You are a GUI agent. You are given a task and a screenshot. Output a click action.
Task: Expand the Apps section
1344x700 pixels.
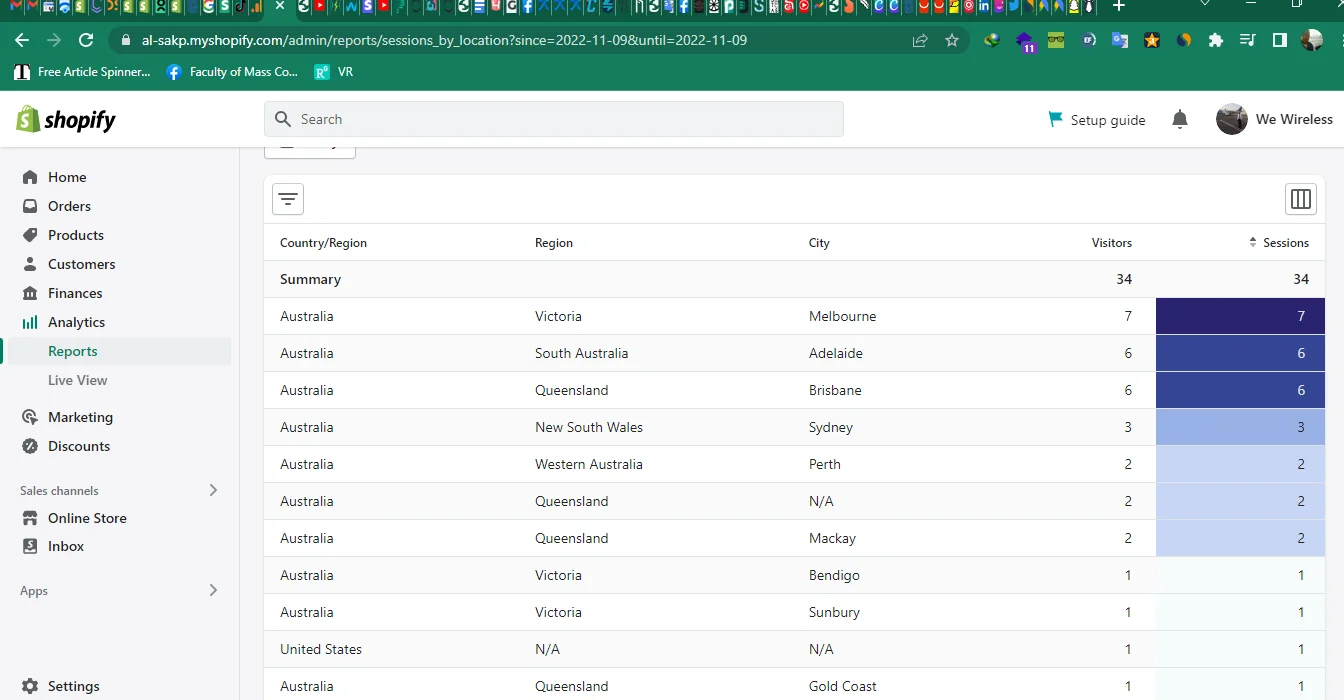212,590
